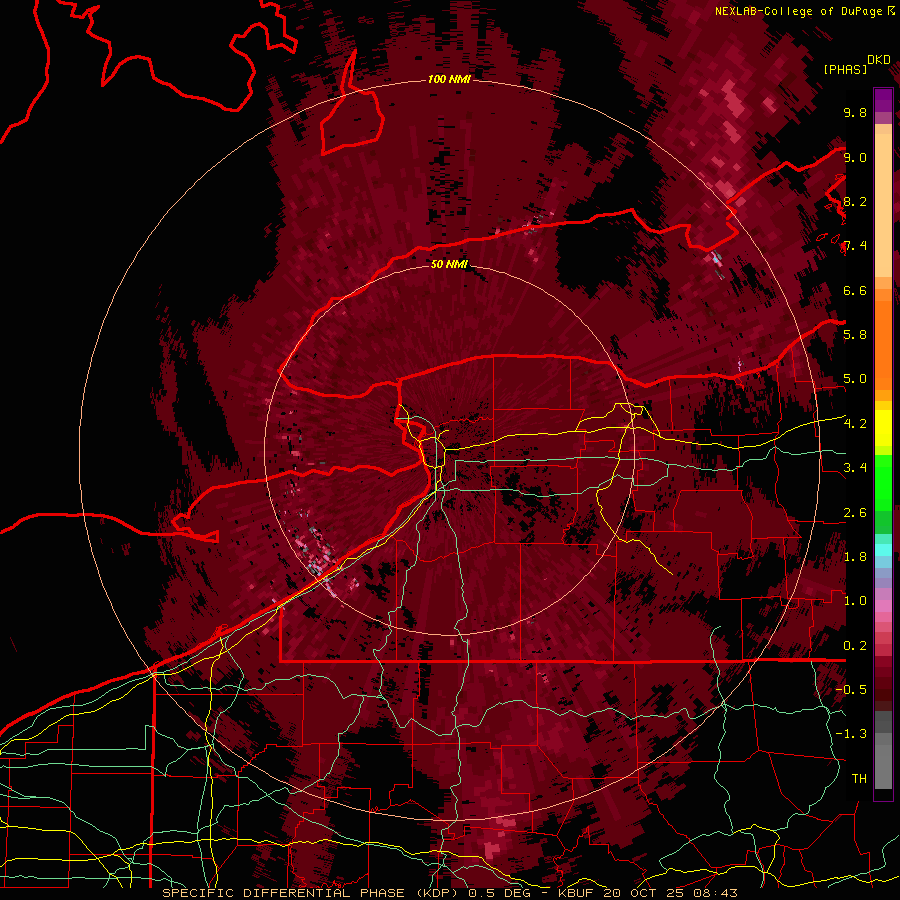Click the 5.0 scale value
Screen dimensions: 900x900
tap(855, 379)
